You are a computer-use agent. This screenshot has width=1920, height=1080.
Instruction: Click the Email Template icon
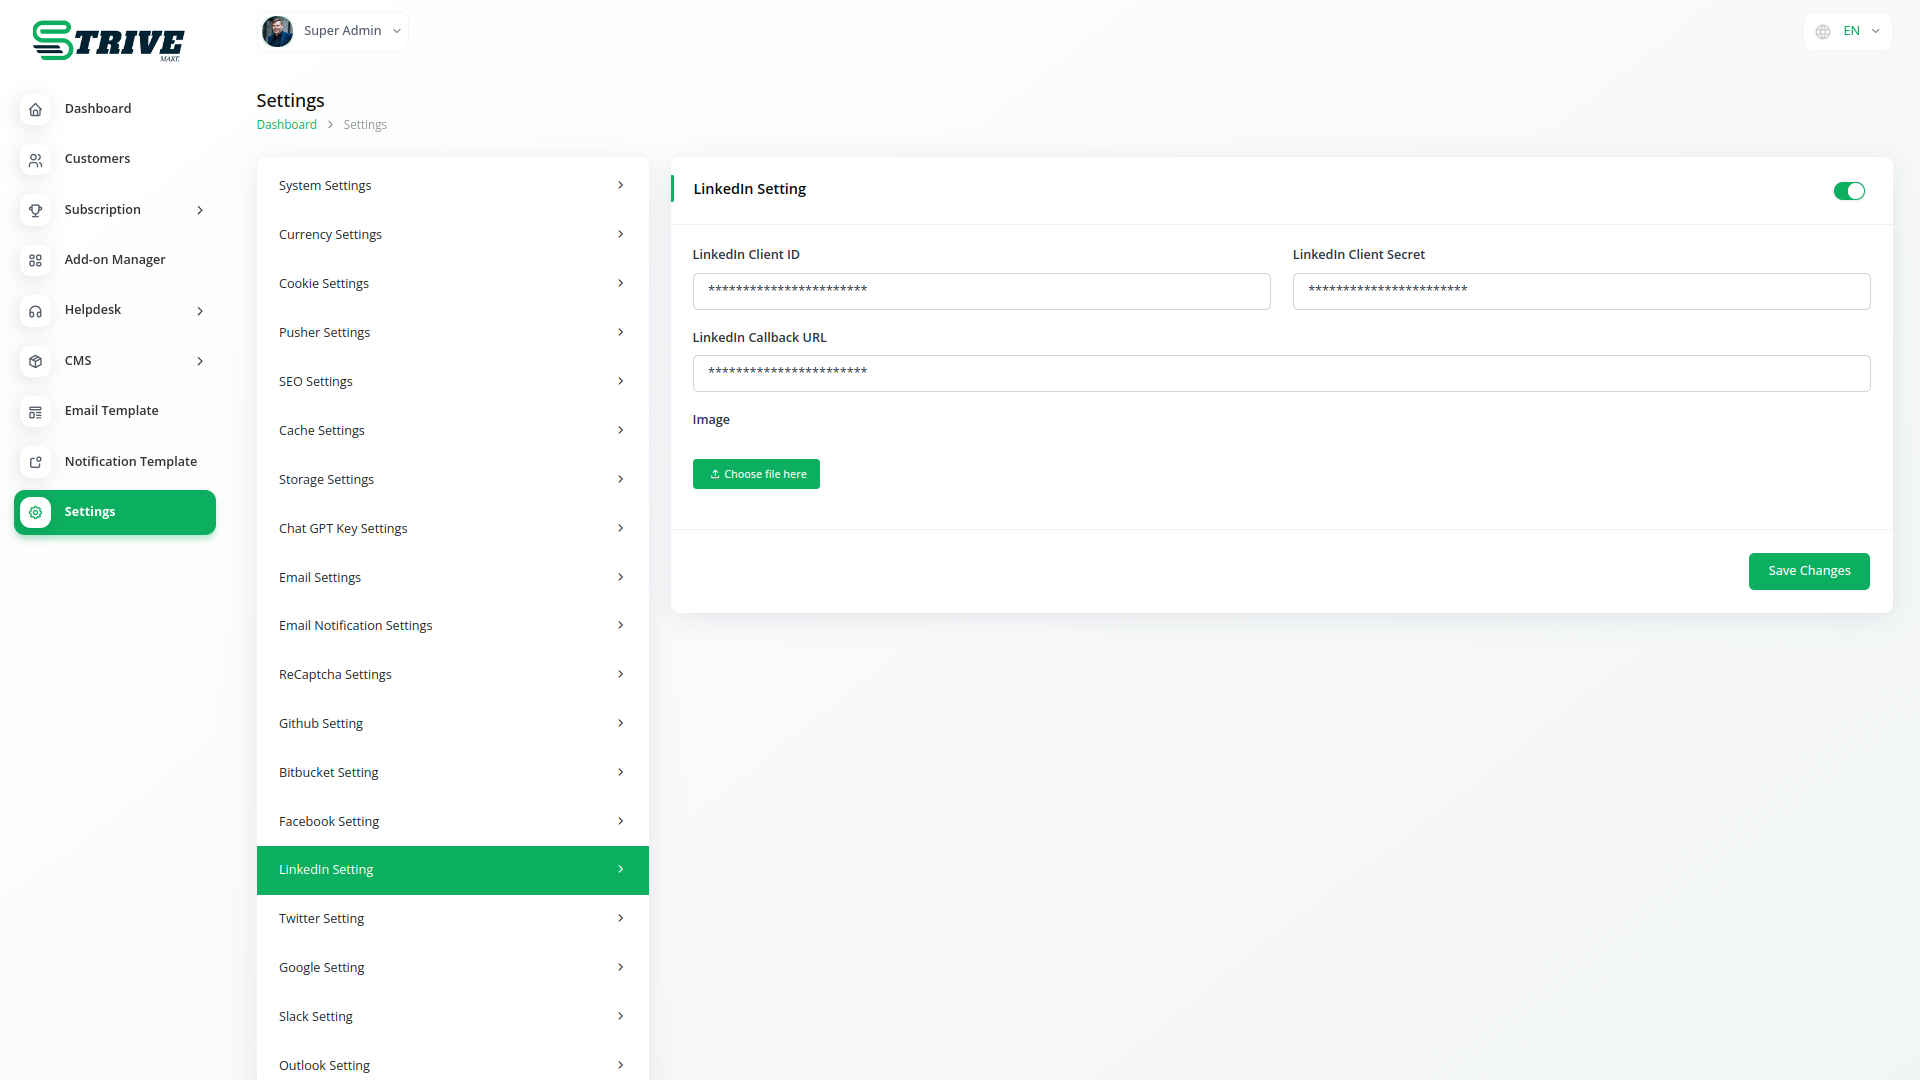click(x=35, y=412)
